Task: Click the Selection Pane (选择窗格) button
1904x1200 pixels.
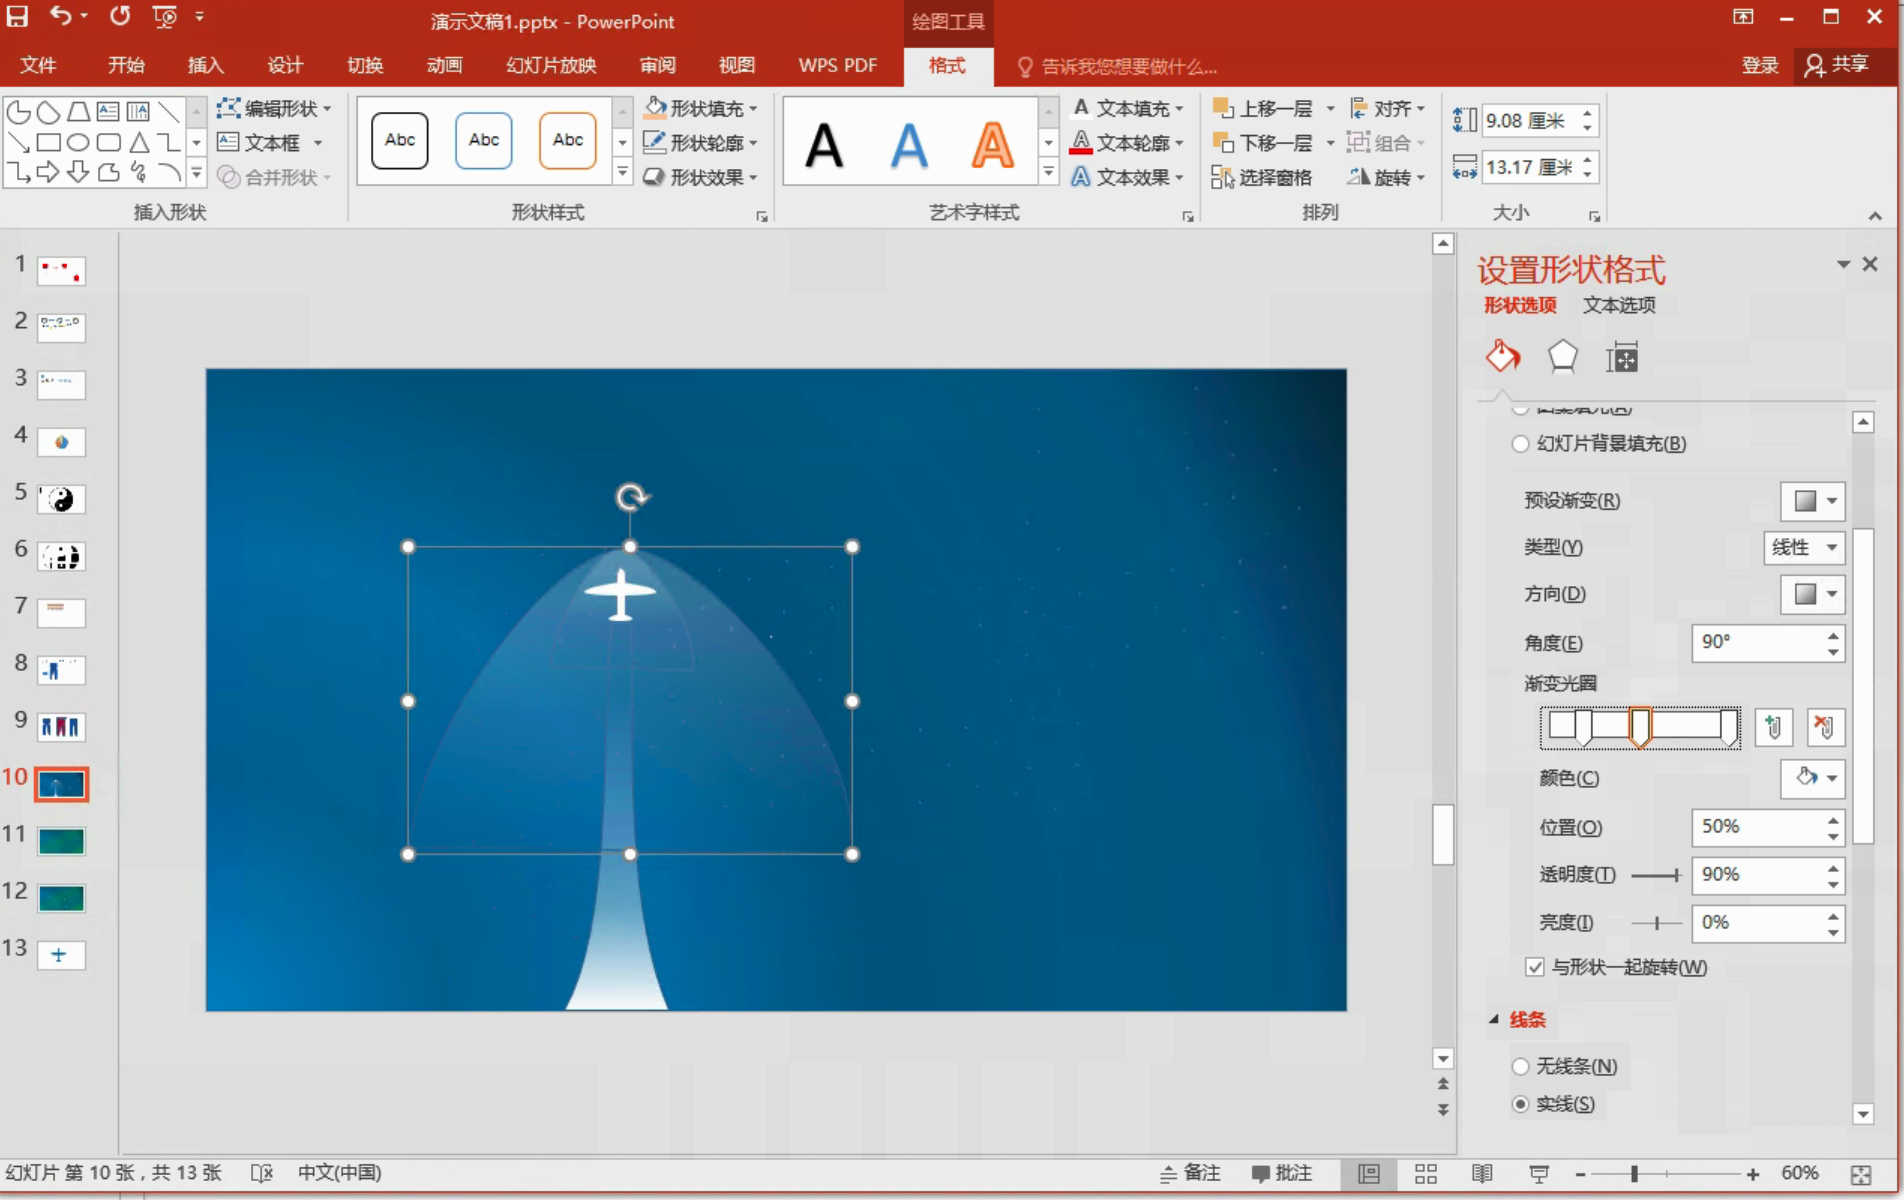Action: [x=1262, y=177]
